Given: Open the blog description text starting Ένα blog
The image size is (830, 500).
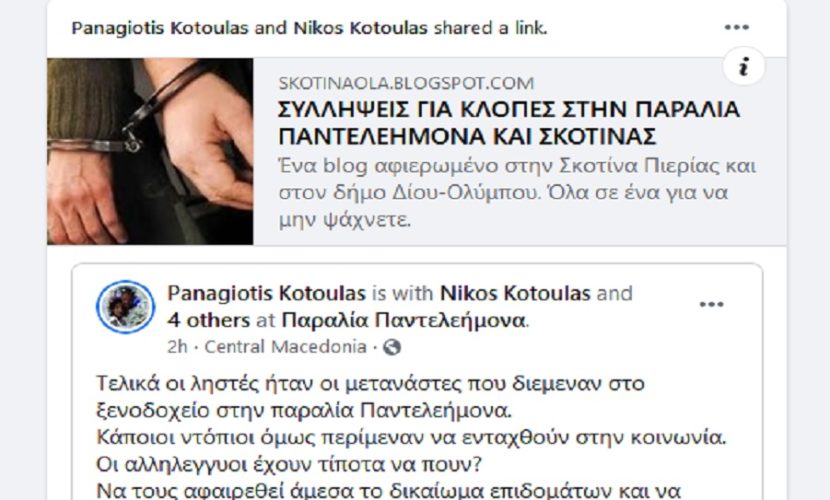Looking at the screenshot, I should pos(517,193).
